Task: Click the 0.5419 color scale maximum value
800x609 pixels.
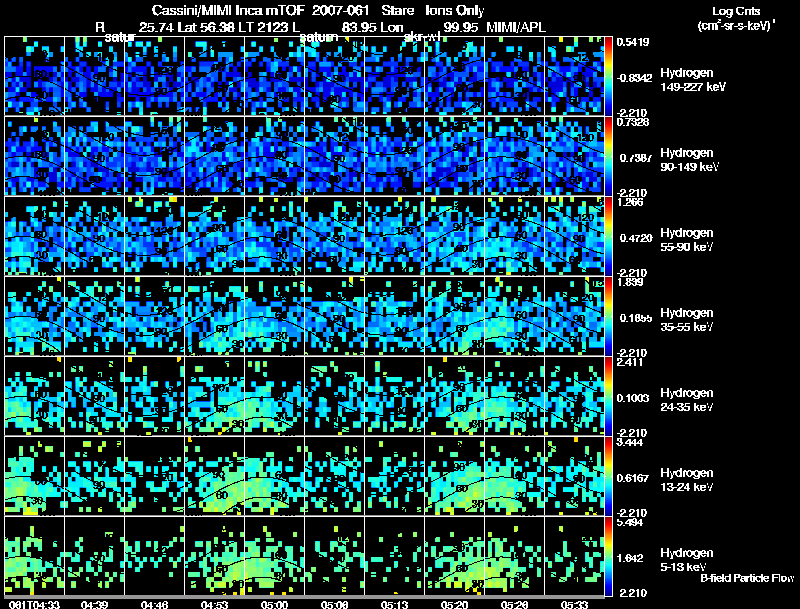Action: pyautogui.click(x=633, y=42)
